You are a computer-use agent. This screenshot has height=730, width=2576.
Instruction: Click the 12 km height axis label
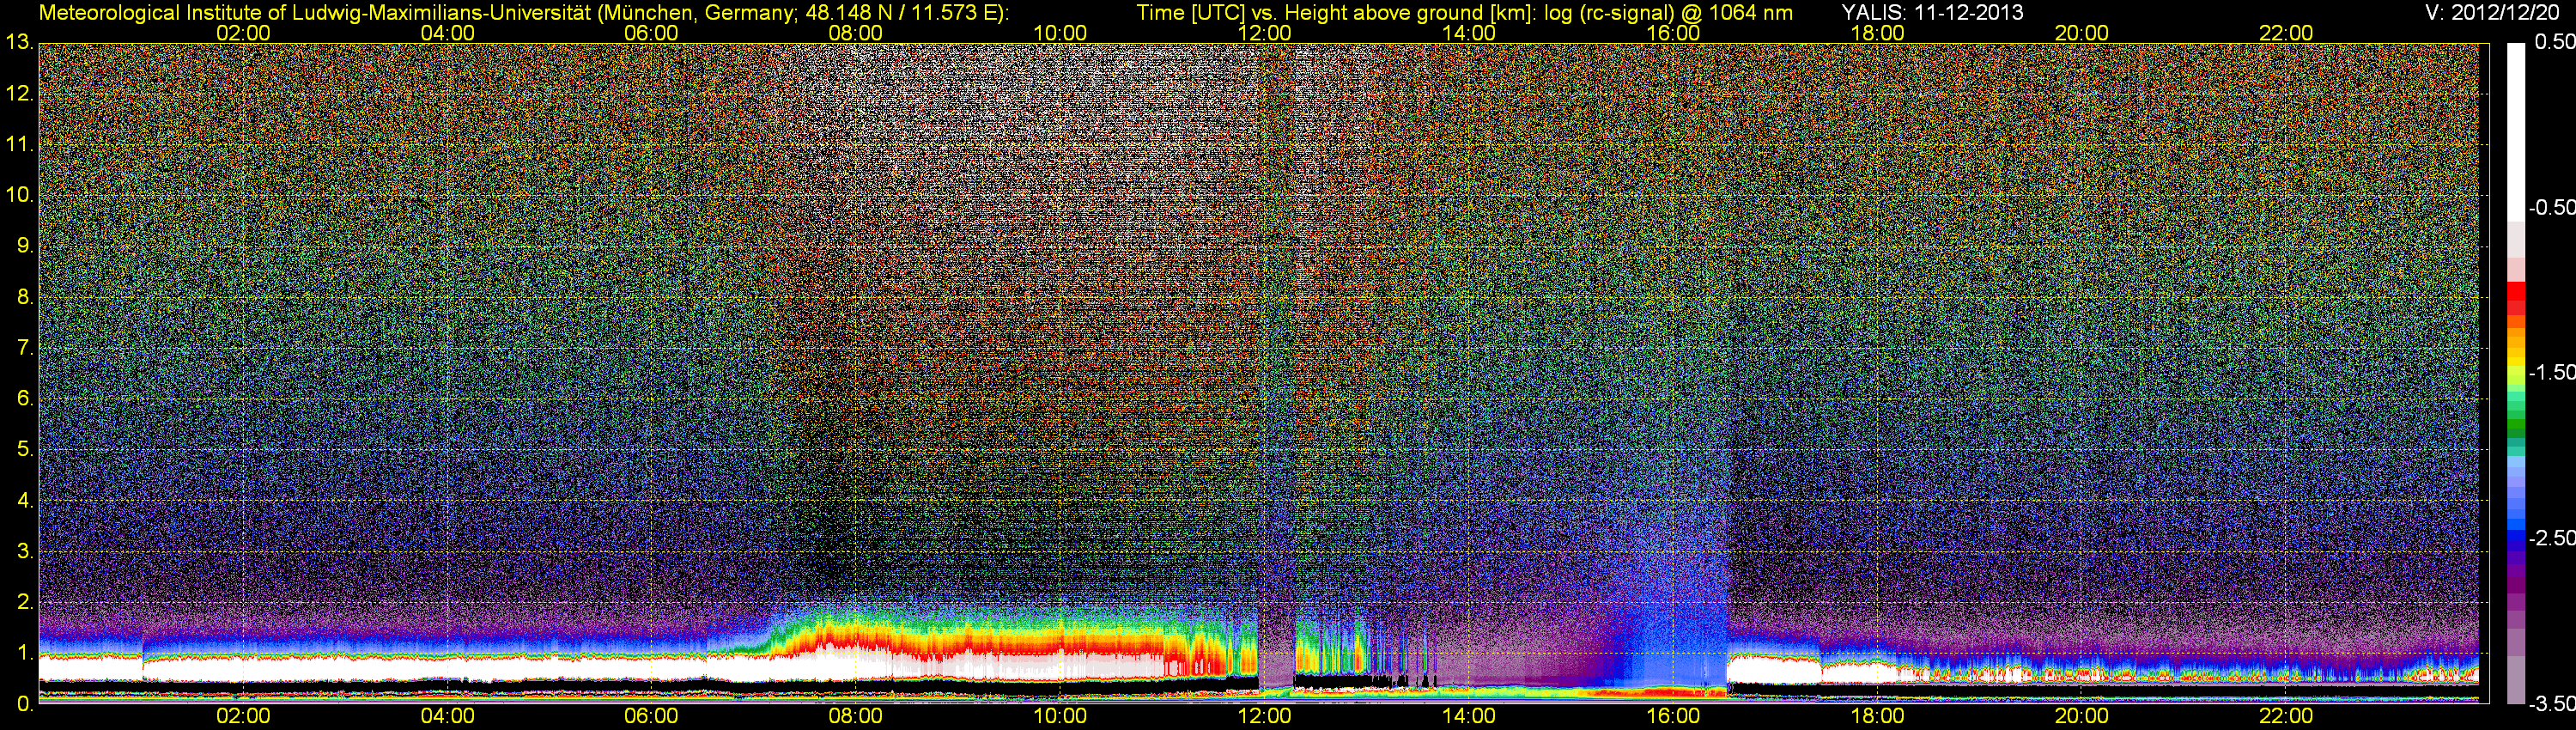pyautogui.click(x=19, y=93)
